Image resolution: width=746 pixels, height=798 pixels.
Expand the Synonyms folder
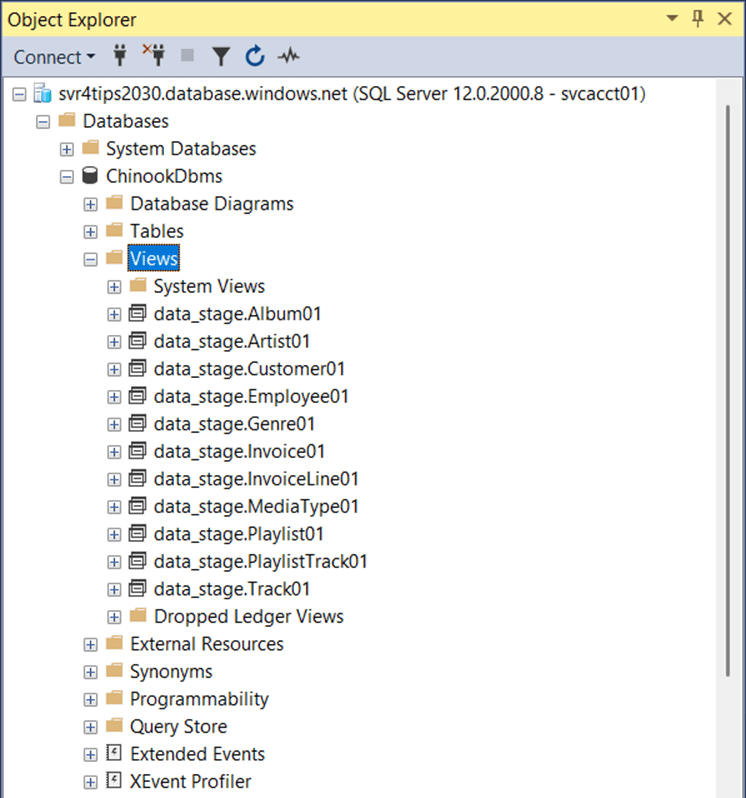pyautogui.click(x=91, y=672)
